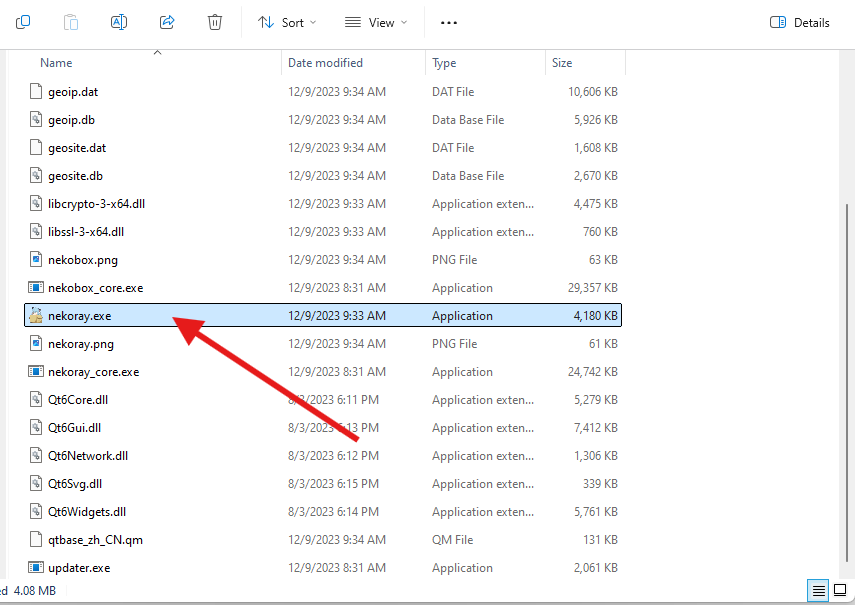Click the 8/3/2023 6:15 PM date of Qt6Svg.dll
The height and width of the screenshot is (605, 855).
333,483
